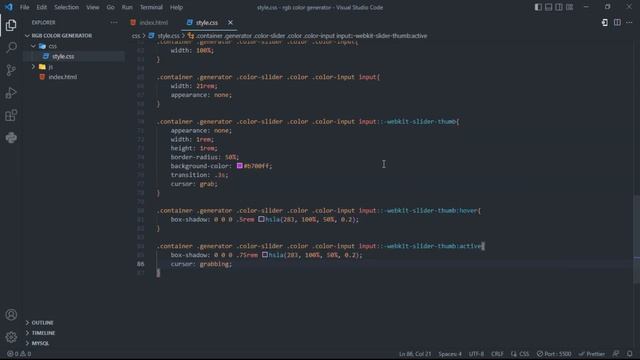Open the Terminal menu
This screenshot has height=360, width=640.
[151, 7]
